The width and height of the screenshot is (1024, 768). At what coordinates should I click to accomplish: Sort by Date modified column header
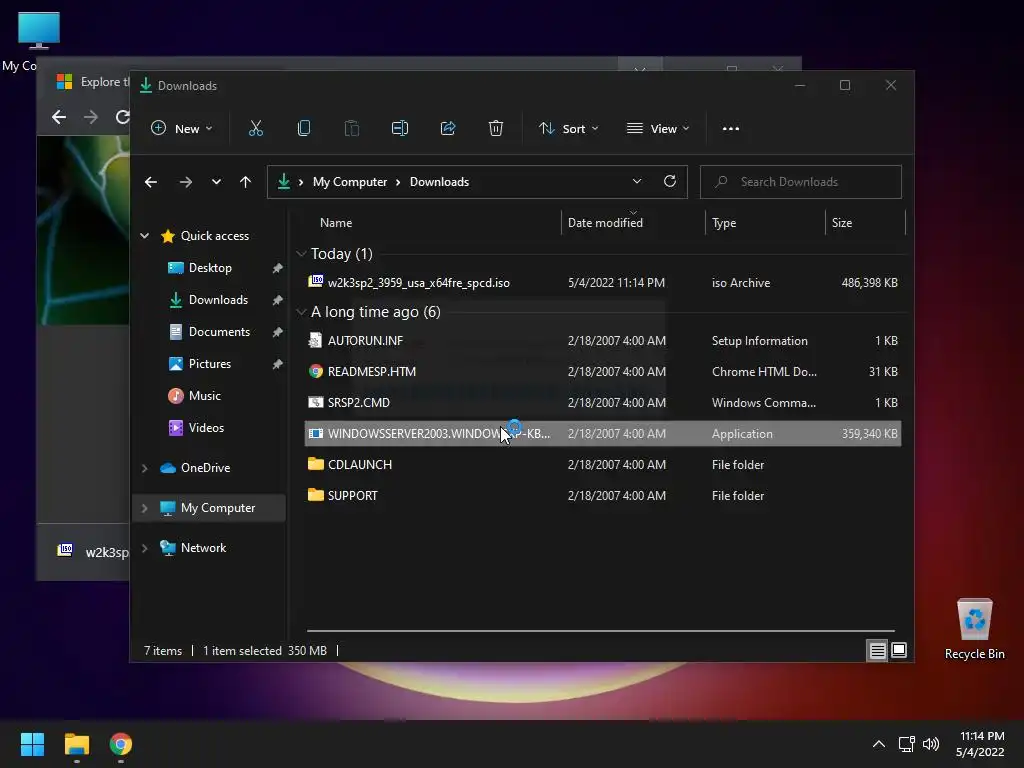click(632, 223)
